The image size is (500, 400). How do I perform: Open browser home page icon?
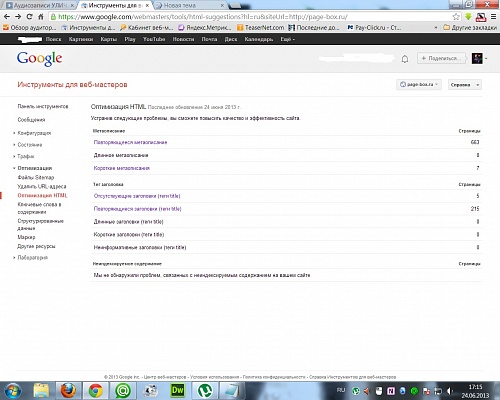pyautogui.click(x=41, y=17)
